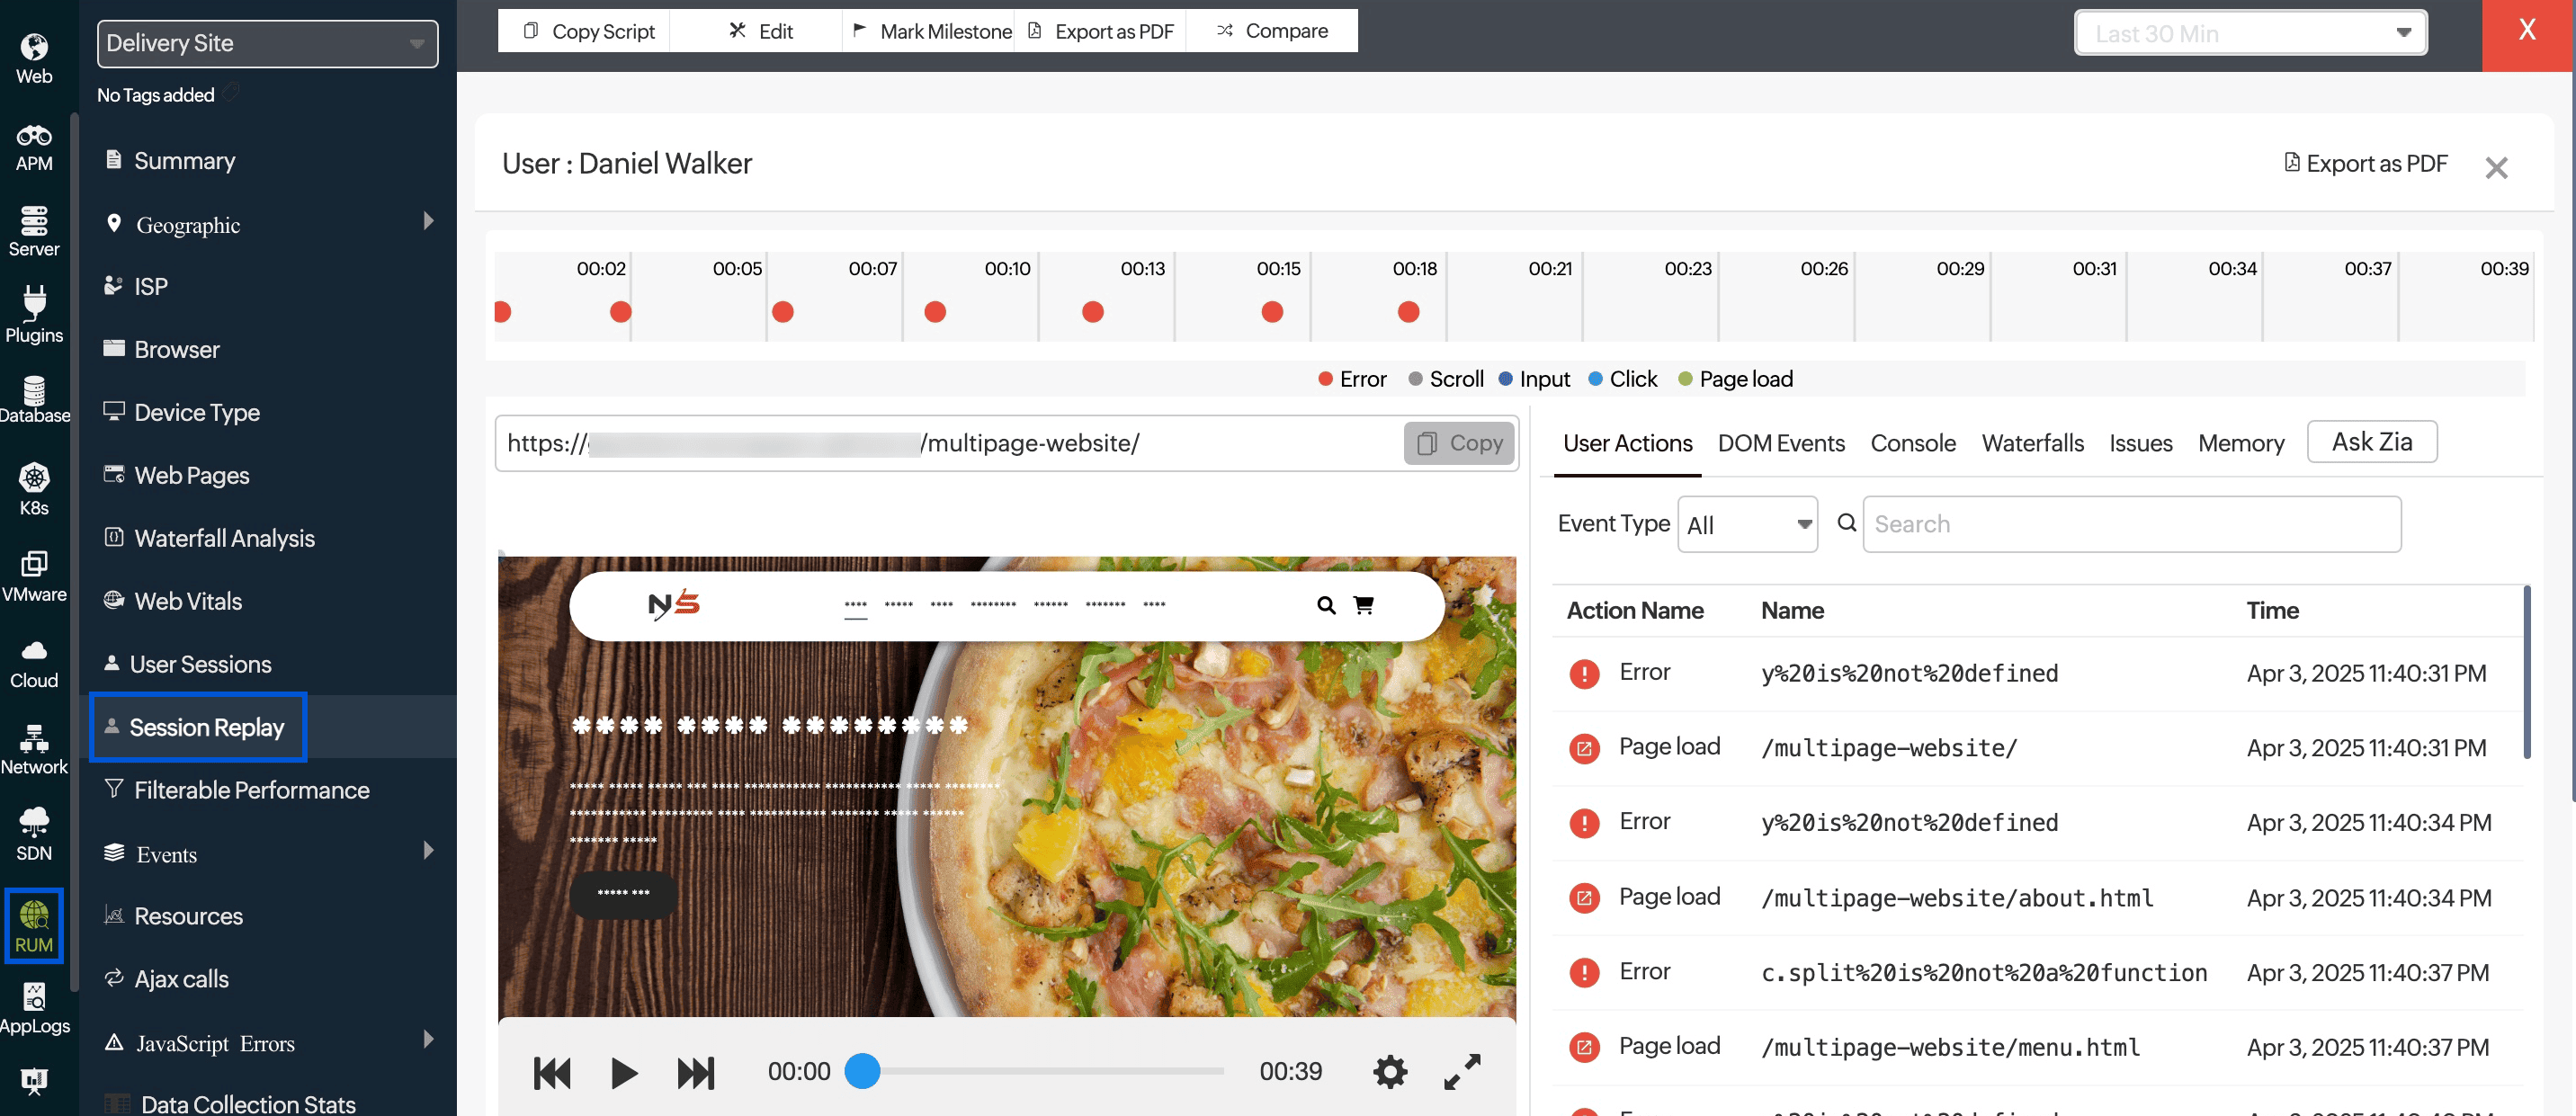Open the Event Type All dropdown
This screenshot has width=2576, height=1116.
click(x=1748, y=524)
